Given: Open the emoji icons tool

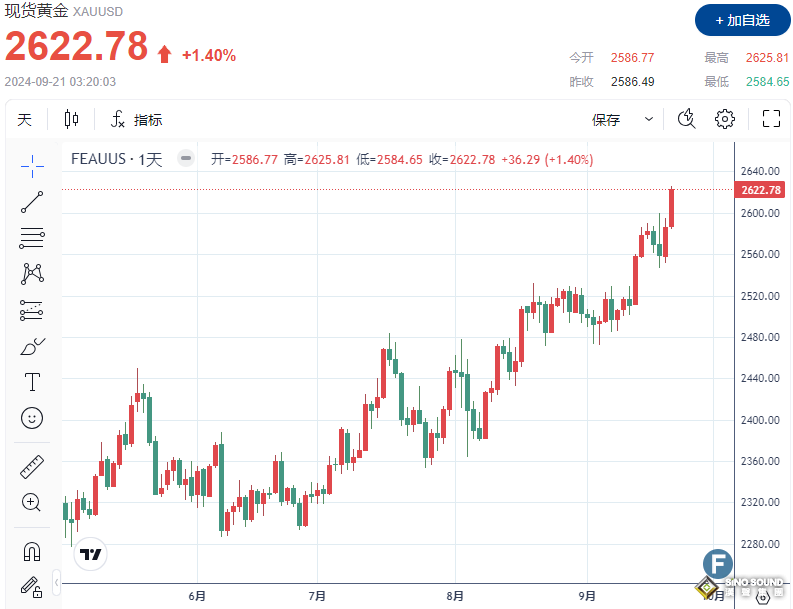Looking at the screenshot, I should click(32, 418).
